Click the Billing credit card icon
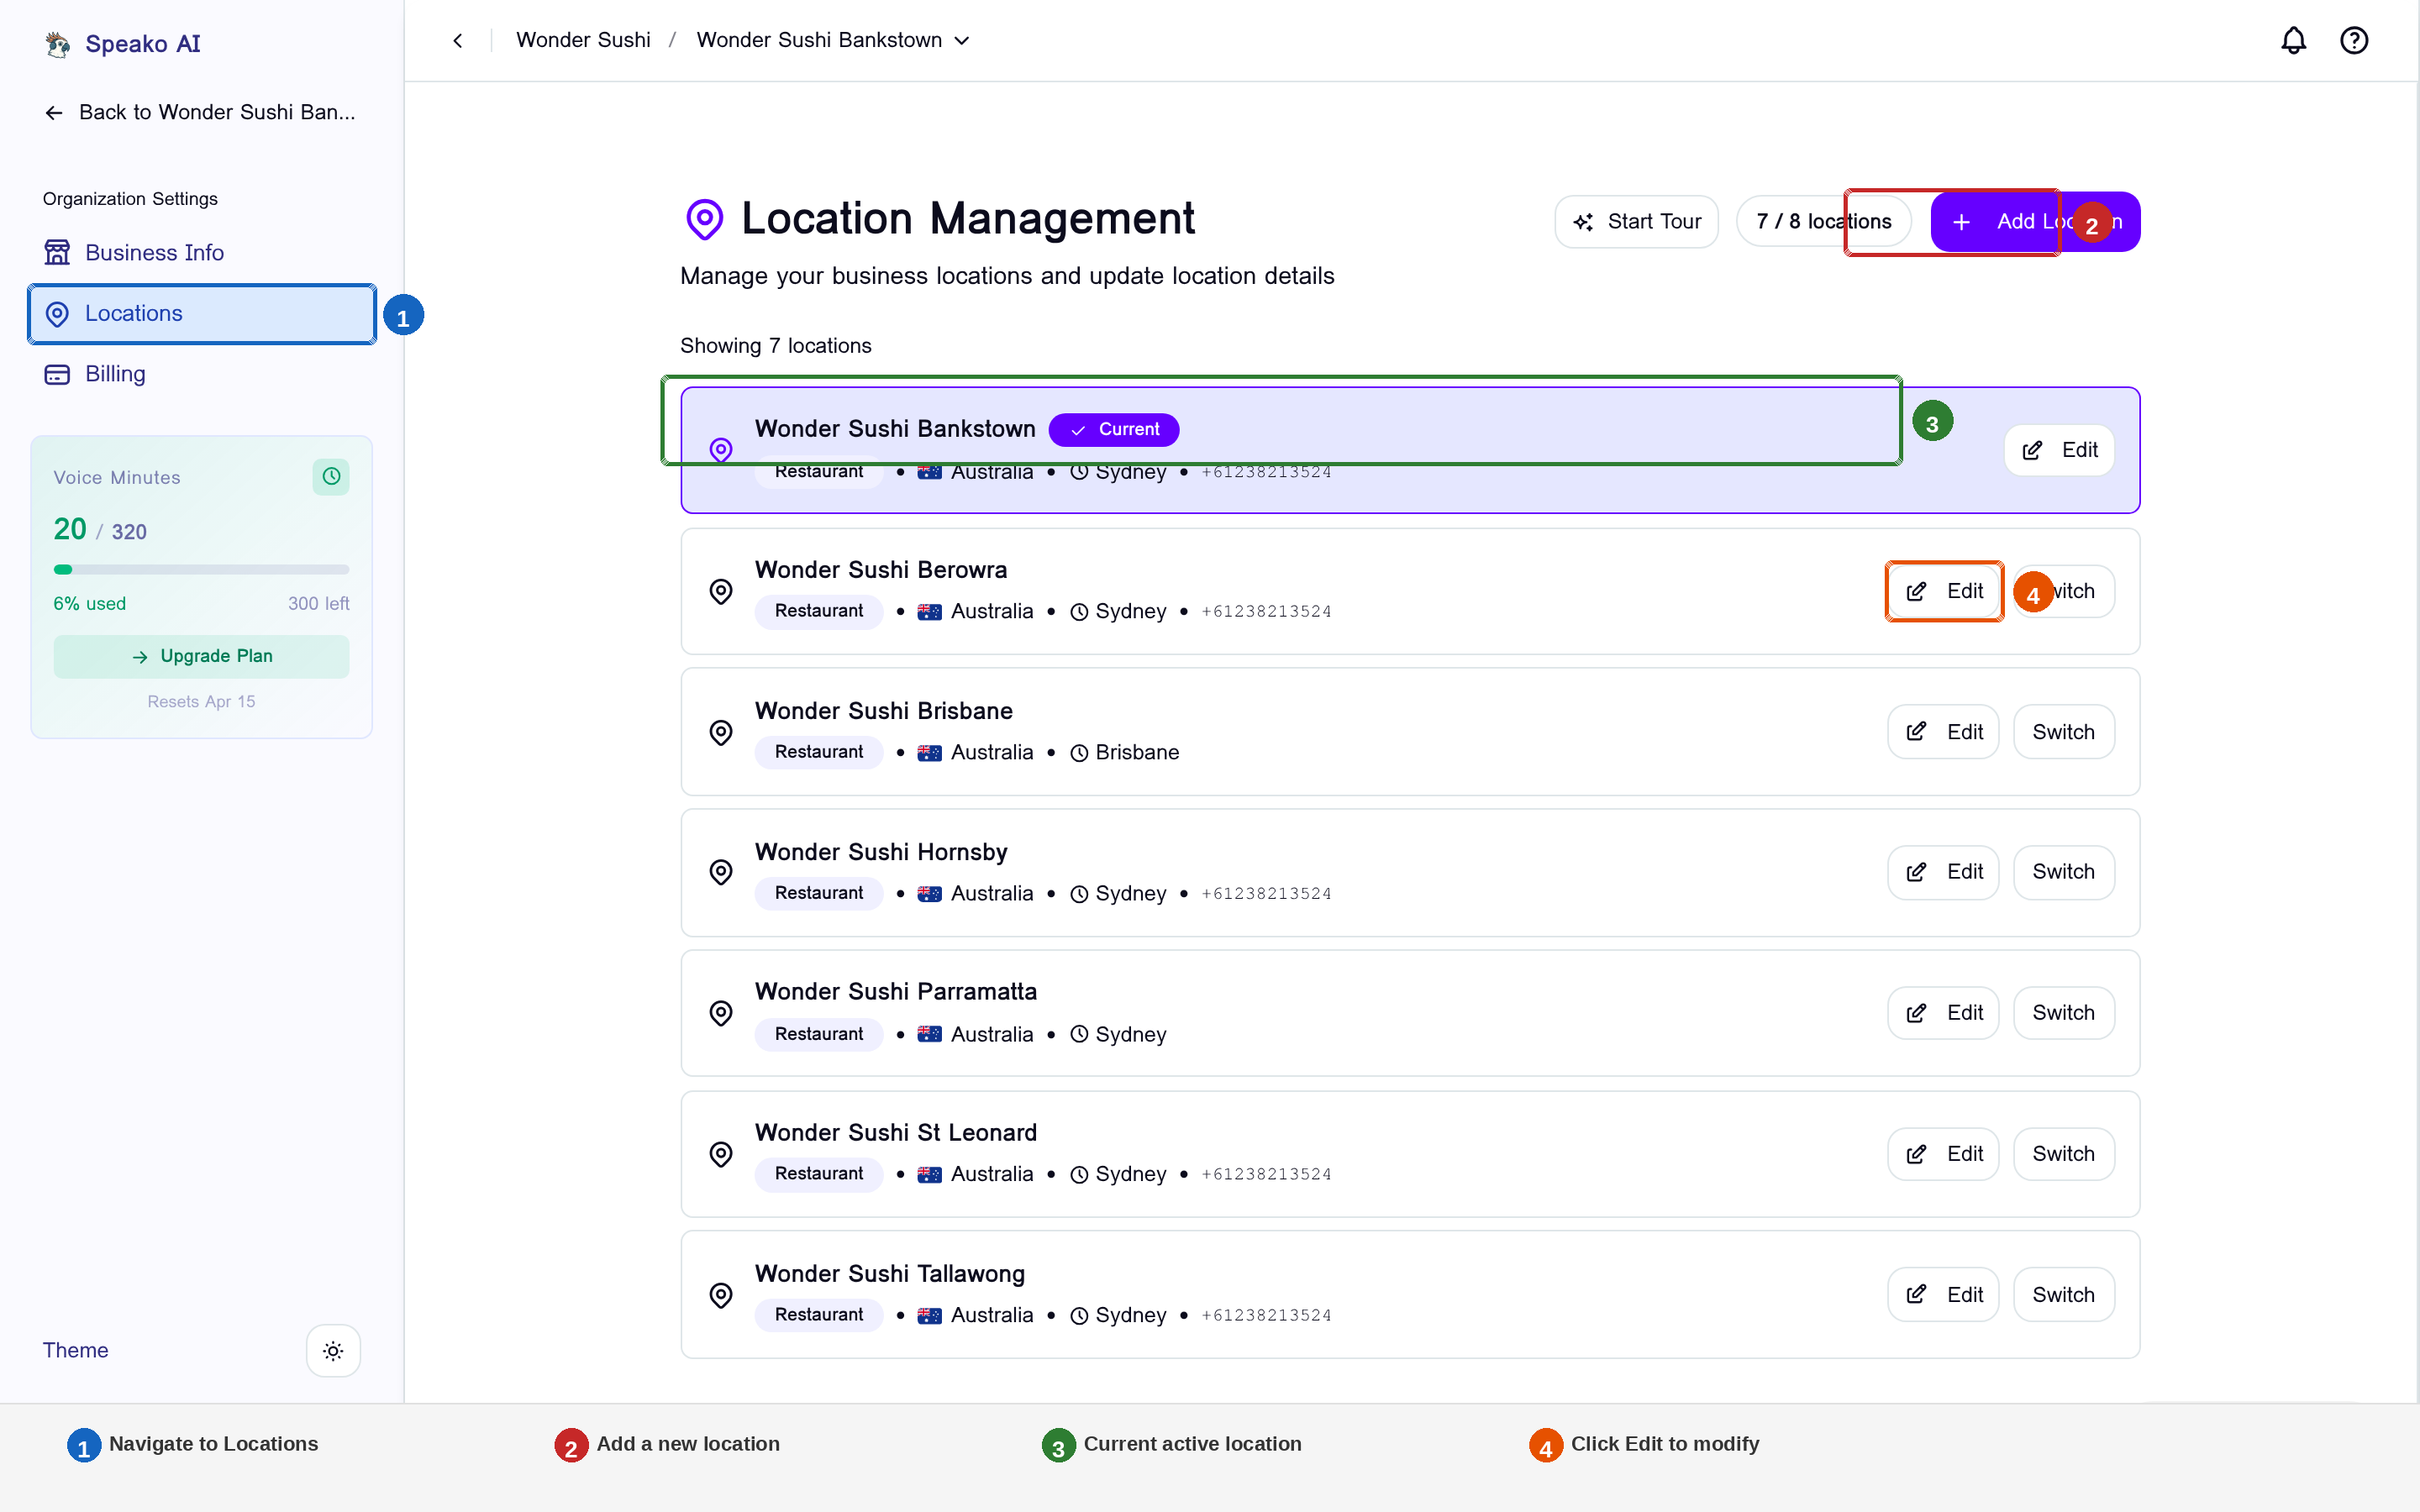This screenshot has height=1512, width=2420. (x=57, y=374)
